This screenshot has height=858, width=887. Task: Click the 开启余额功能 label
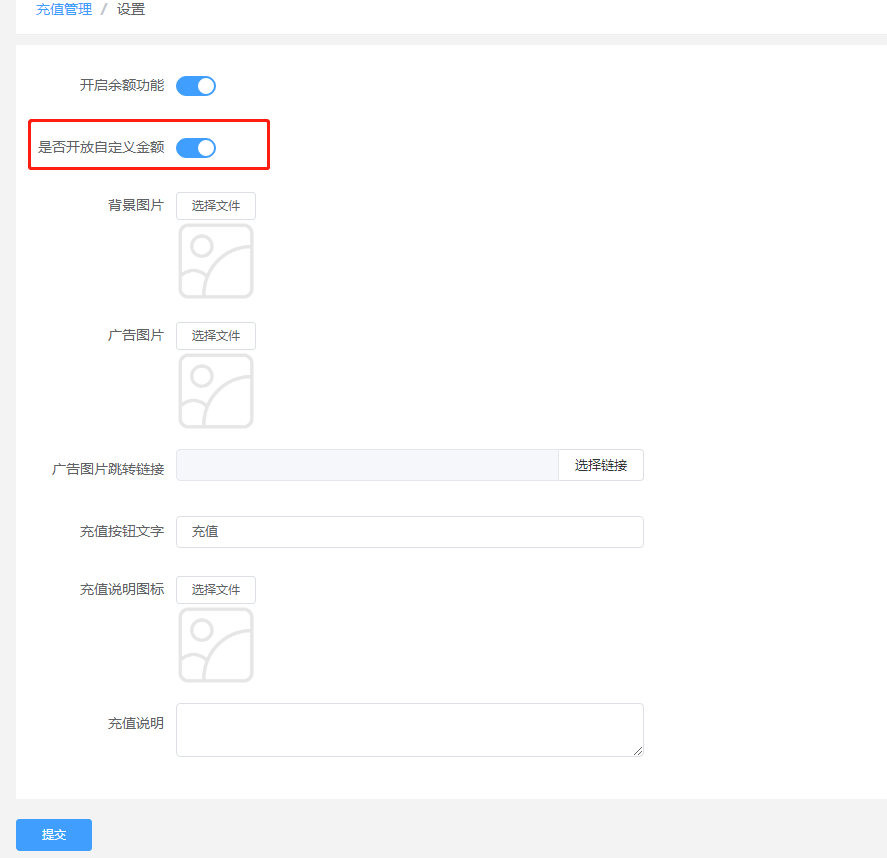coord(122,85)
